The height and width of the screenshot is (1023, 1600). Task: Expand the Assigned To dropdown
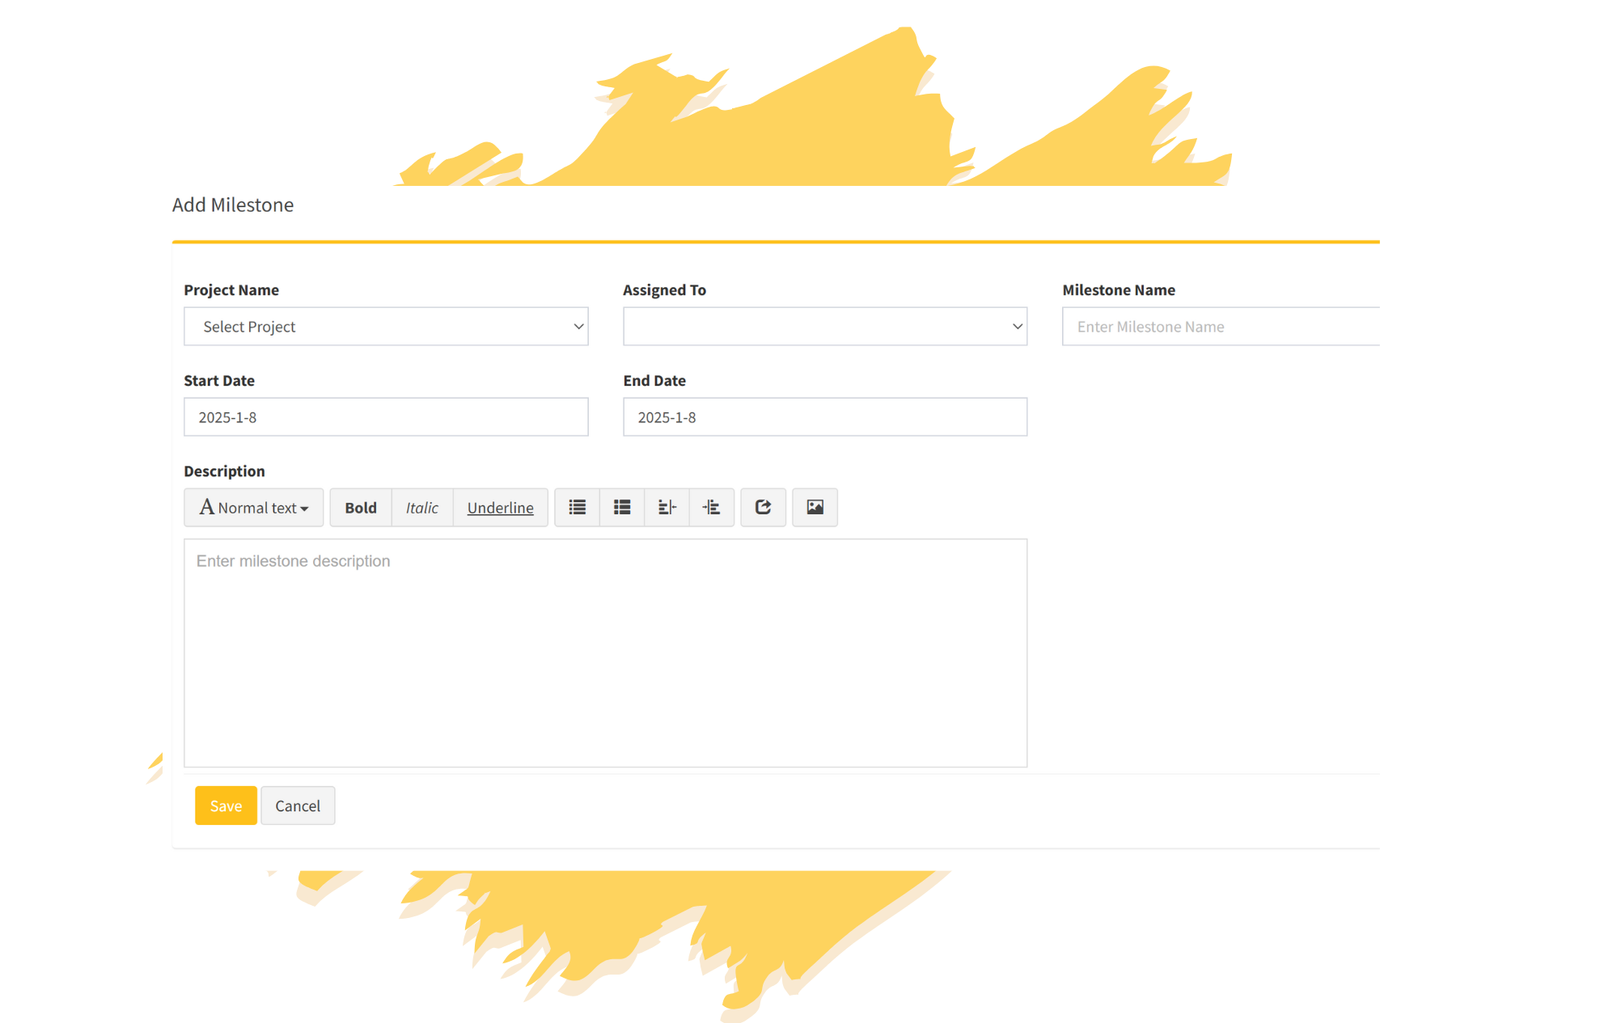[825, 326]
